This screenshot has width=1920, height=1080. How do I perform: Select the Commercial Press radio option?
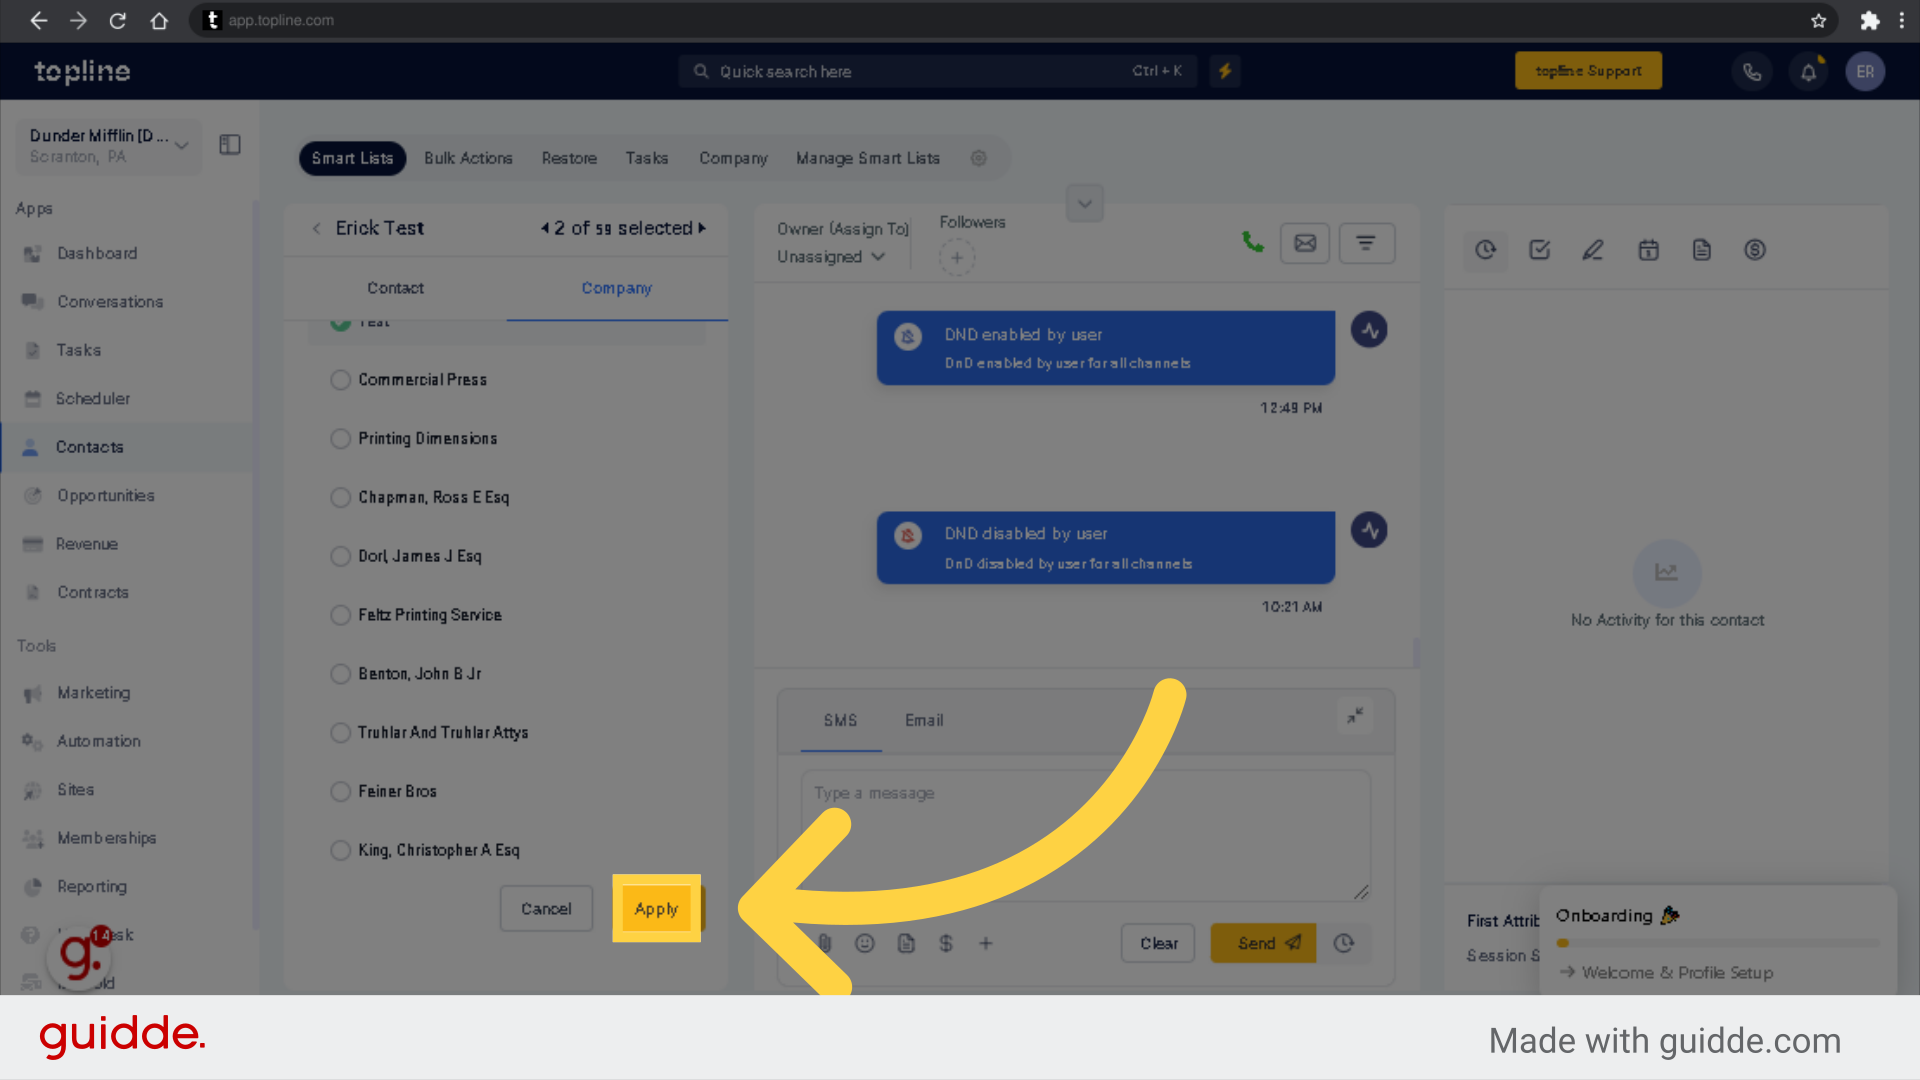coord(340,380)
